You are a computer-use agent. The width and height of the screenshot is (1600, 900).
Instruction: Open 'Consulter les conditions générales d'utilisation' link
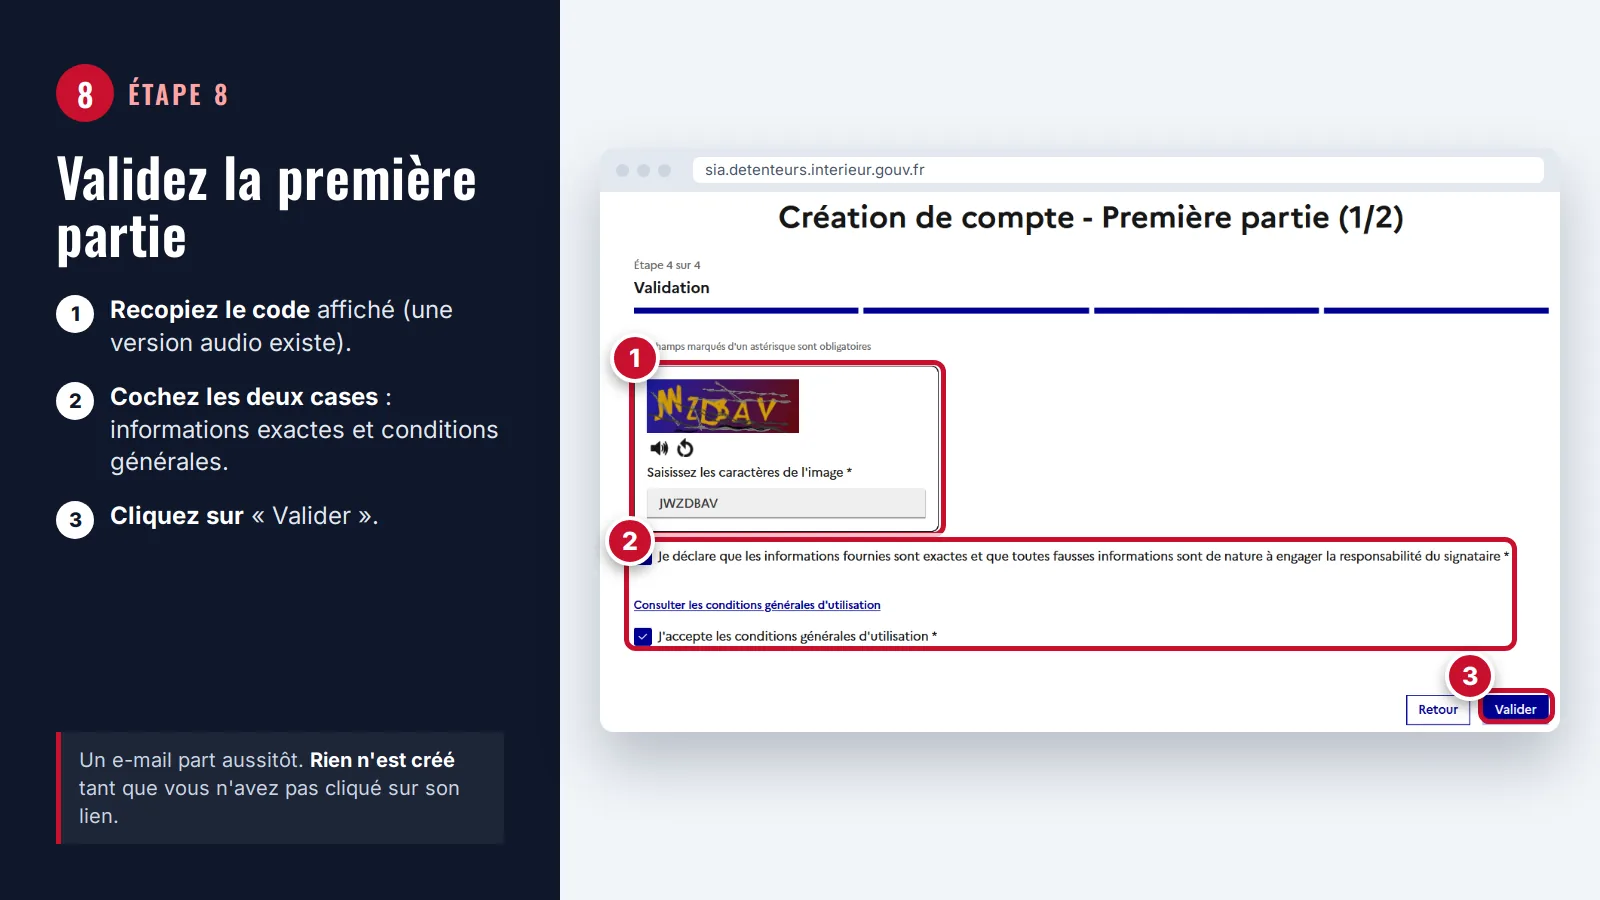click(x=757, y=605)
